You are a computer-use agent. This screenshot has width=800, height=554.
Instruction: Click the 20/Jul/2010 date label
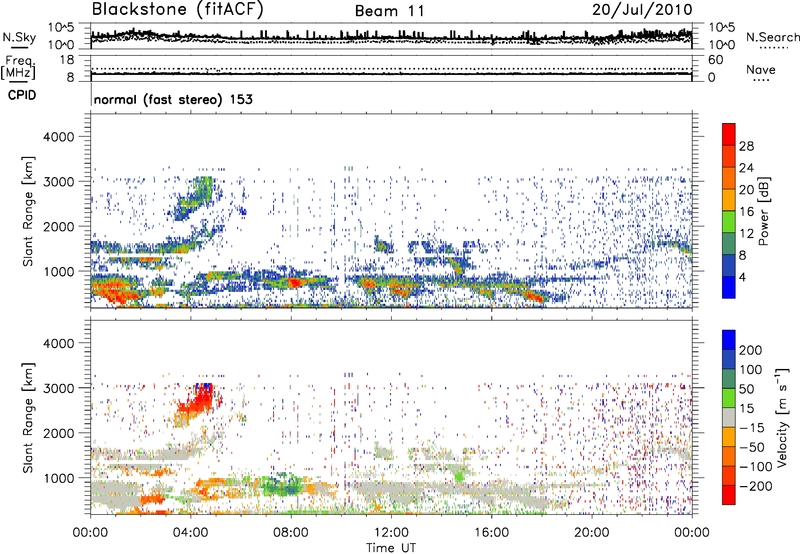pyautogui.click(x=642, y=10)
